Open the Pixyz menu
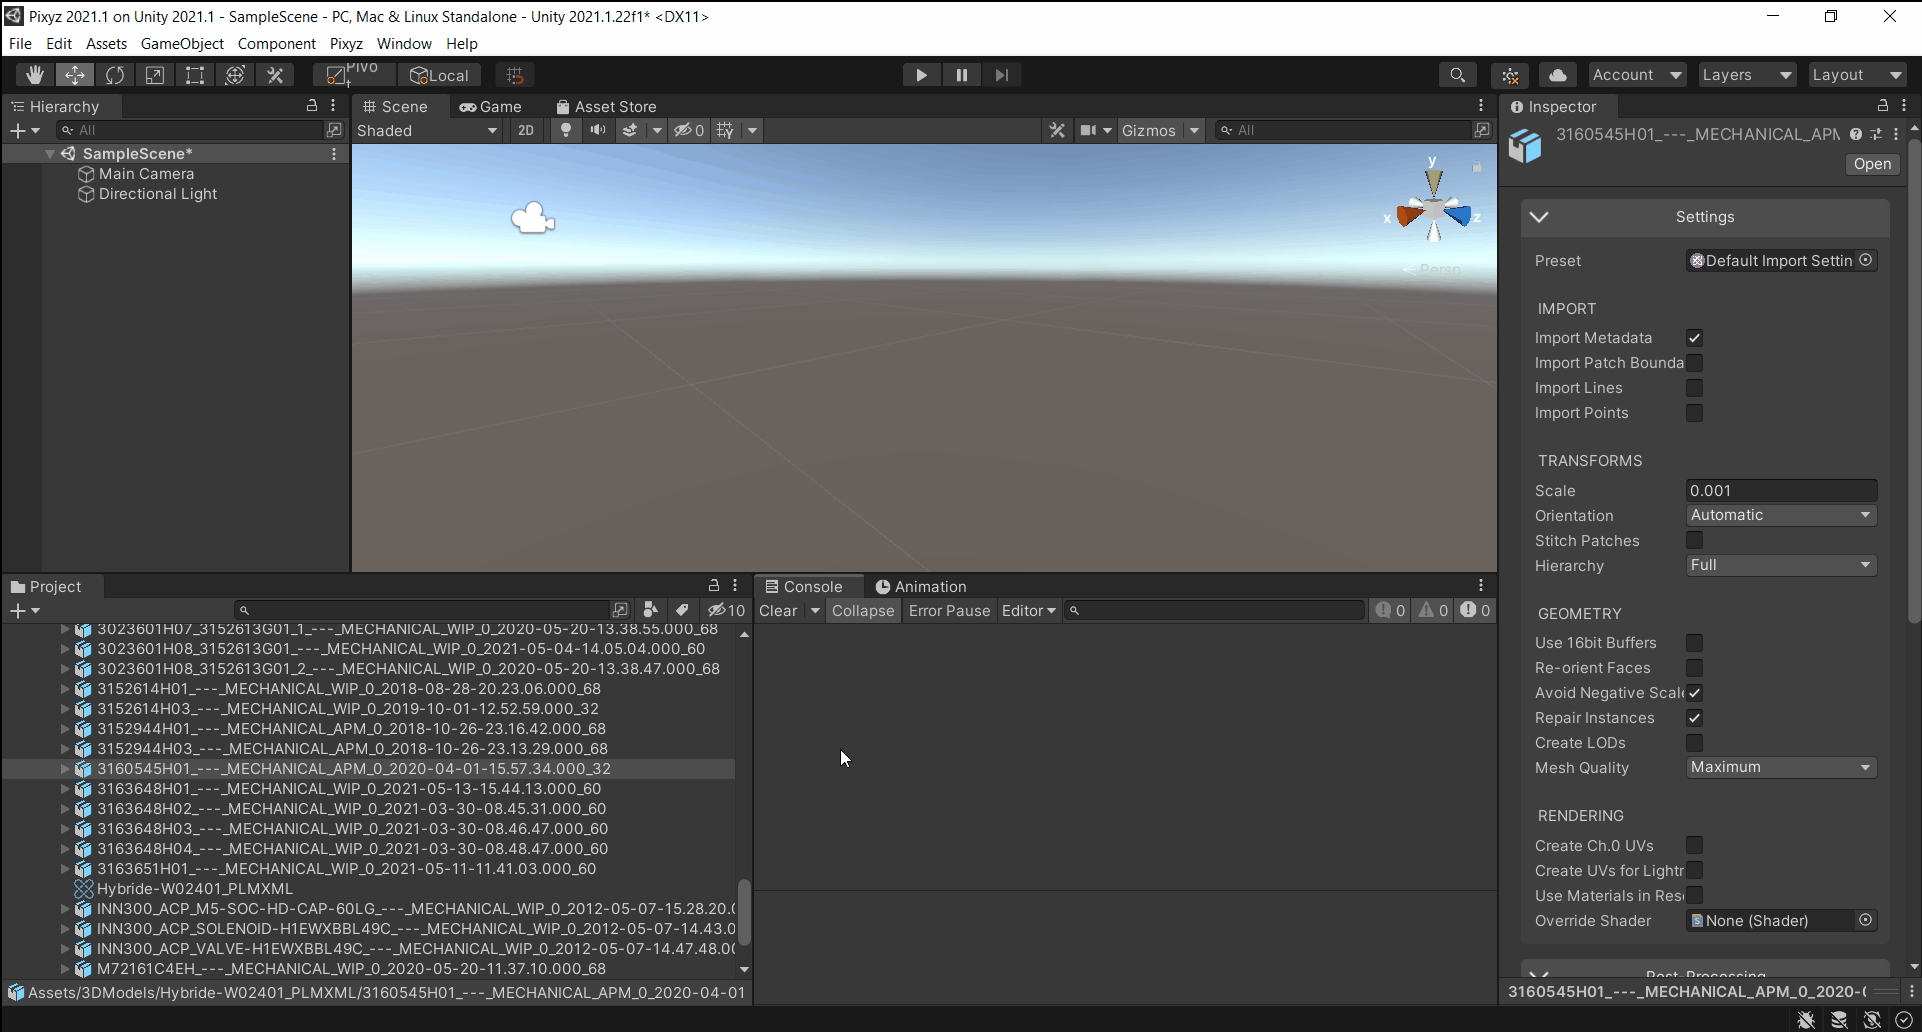The image size is (1922, 1032). [346, 44]
